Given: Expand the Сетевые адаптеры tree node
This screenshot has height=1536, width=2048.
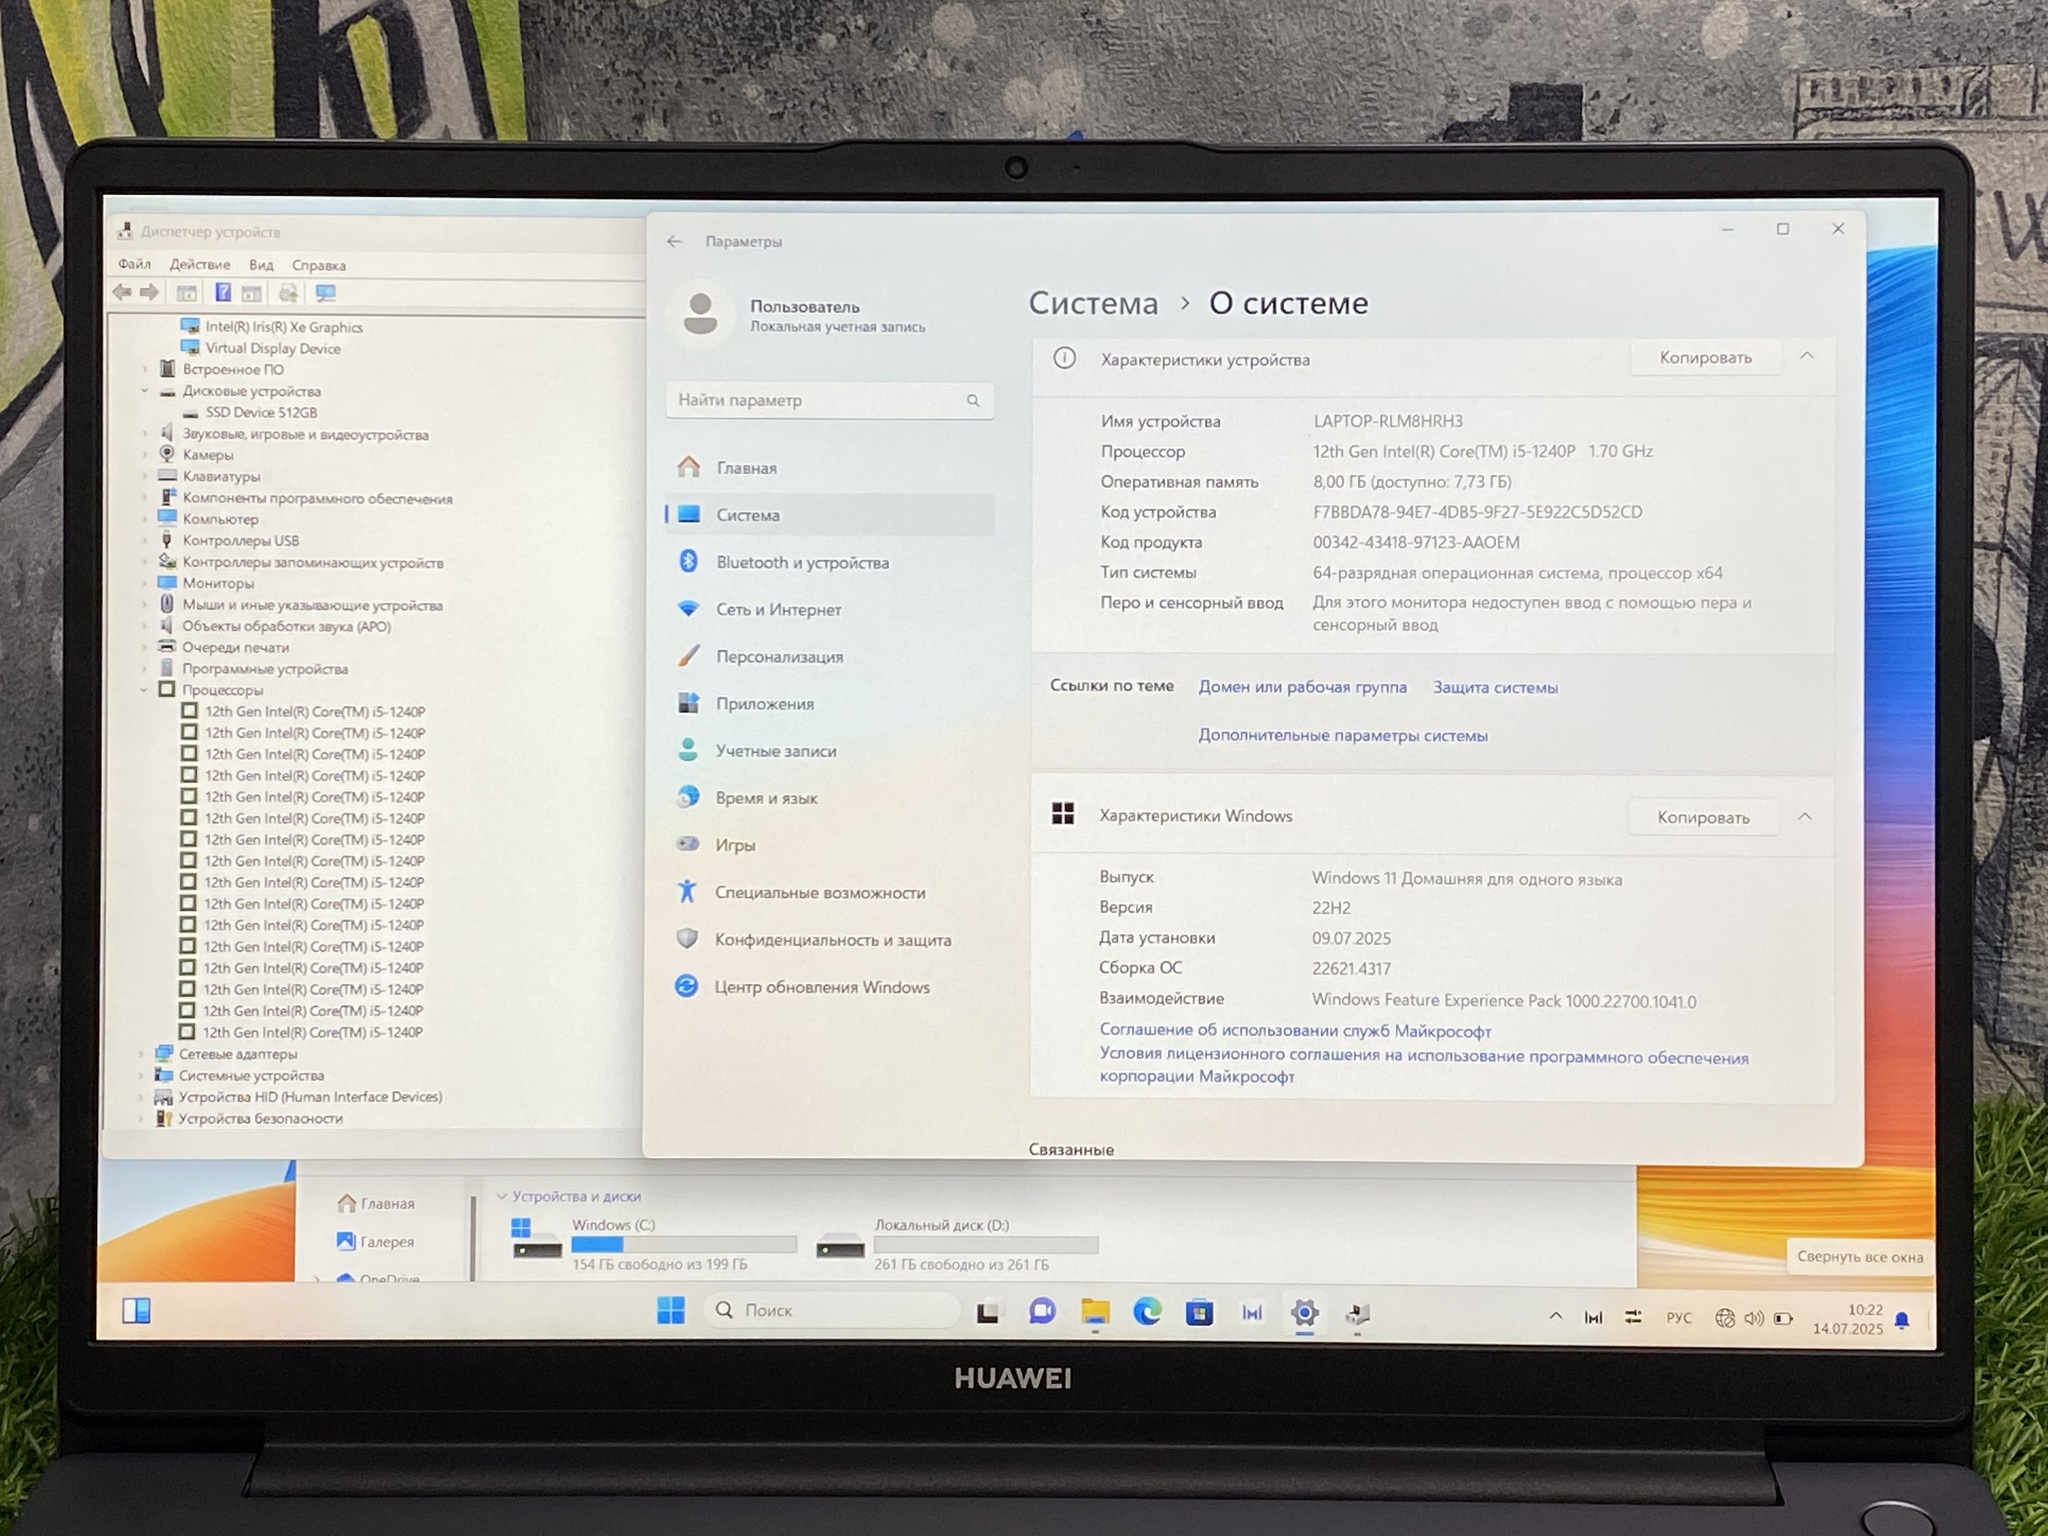Looking at the screenshot, I should point(141,1054).
